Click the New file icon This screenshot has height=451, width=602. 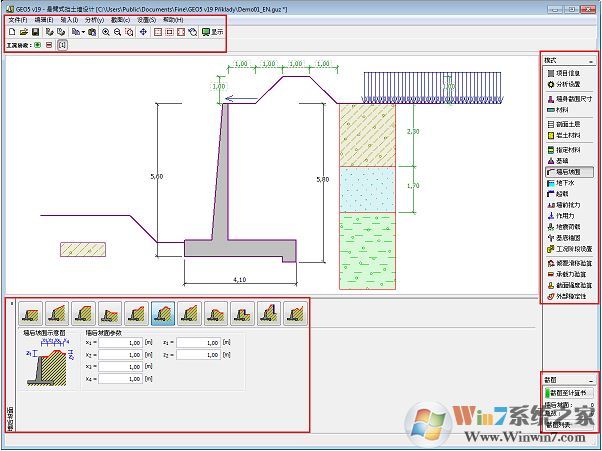(x=10, y=32)
